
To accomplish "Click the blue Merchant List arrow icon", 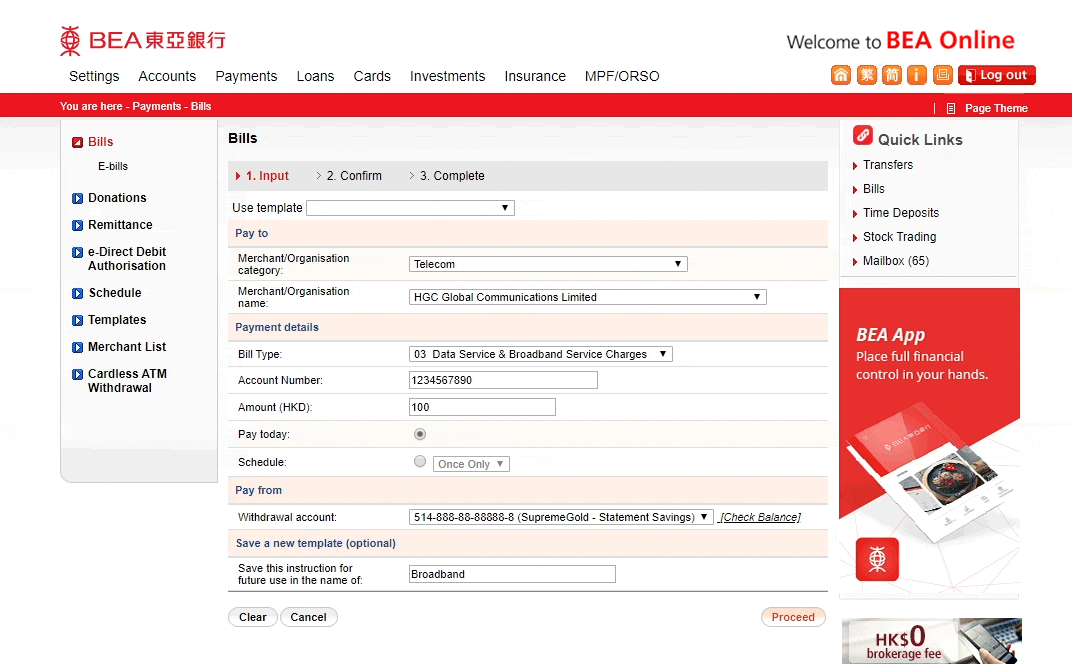I will pos(77,347).
